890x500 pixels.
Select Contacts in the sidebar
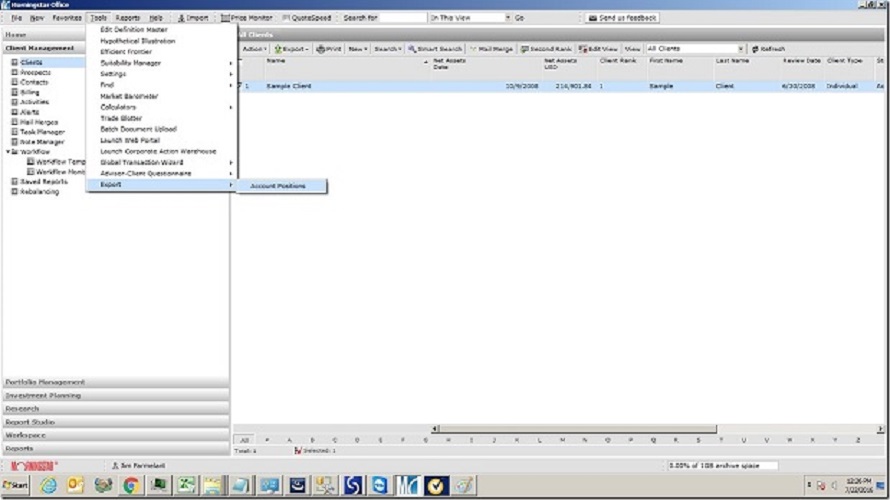[34, 82]
